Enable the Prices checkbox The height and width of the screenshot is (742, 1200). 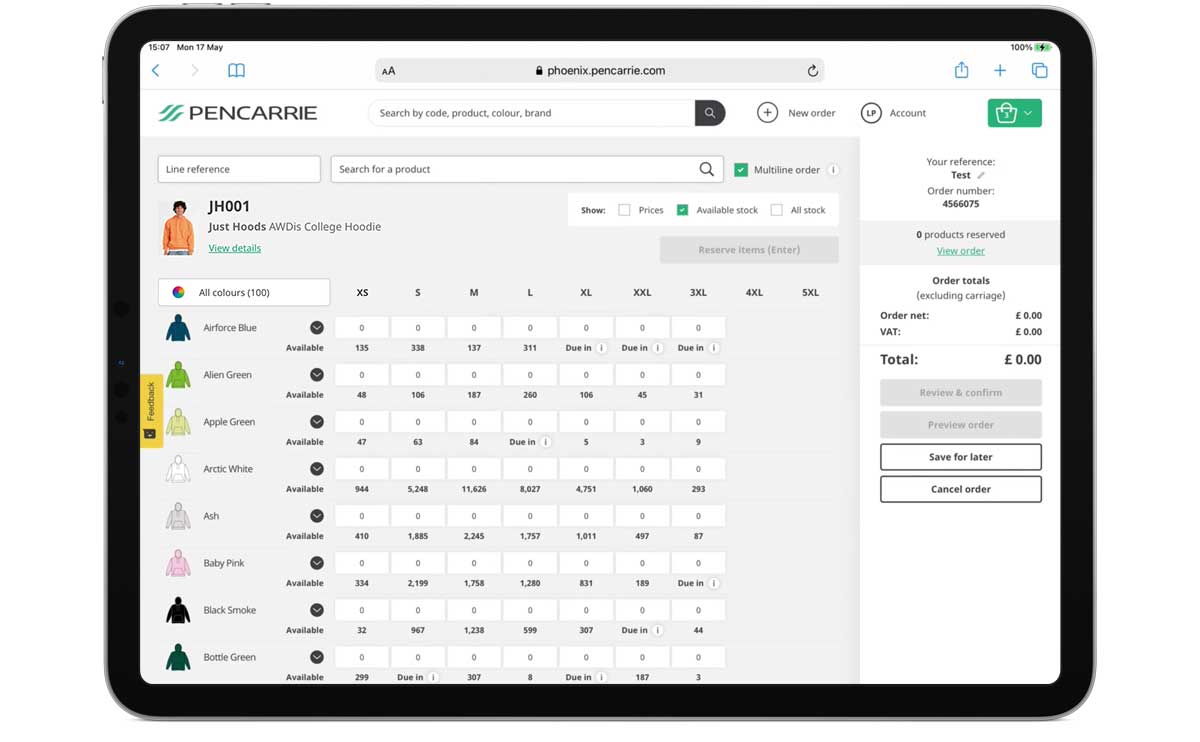(x=624, y=210)
